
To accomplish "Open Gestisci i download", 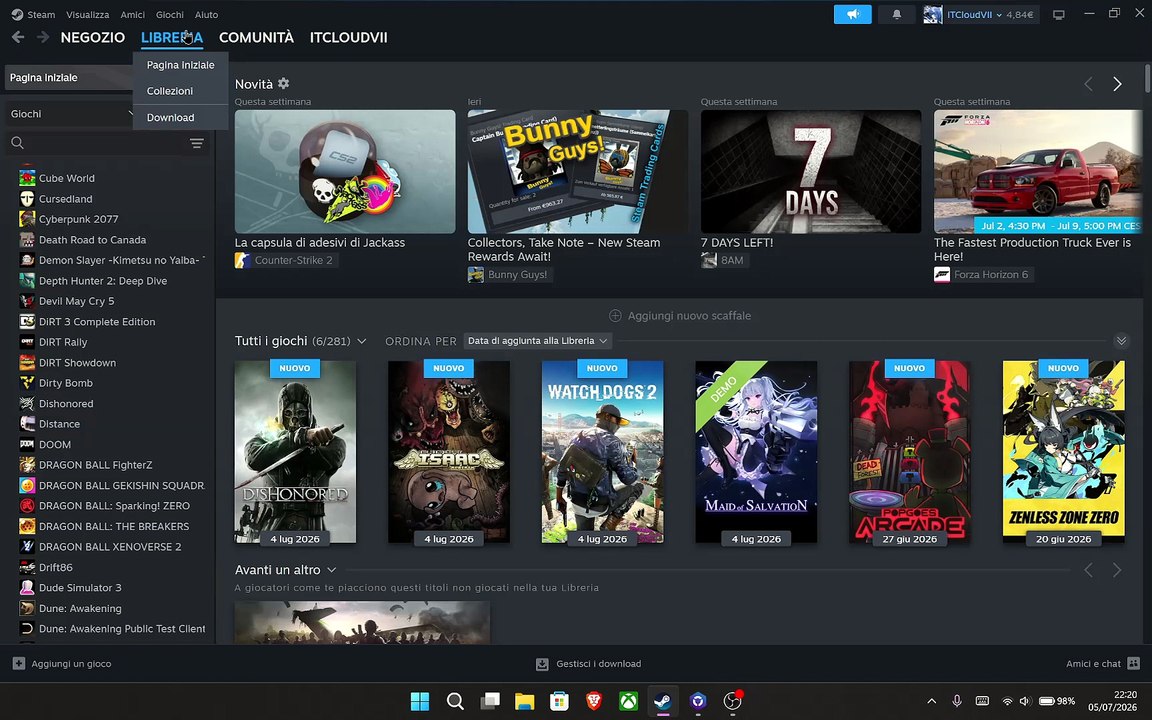I will coord(588,663).
